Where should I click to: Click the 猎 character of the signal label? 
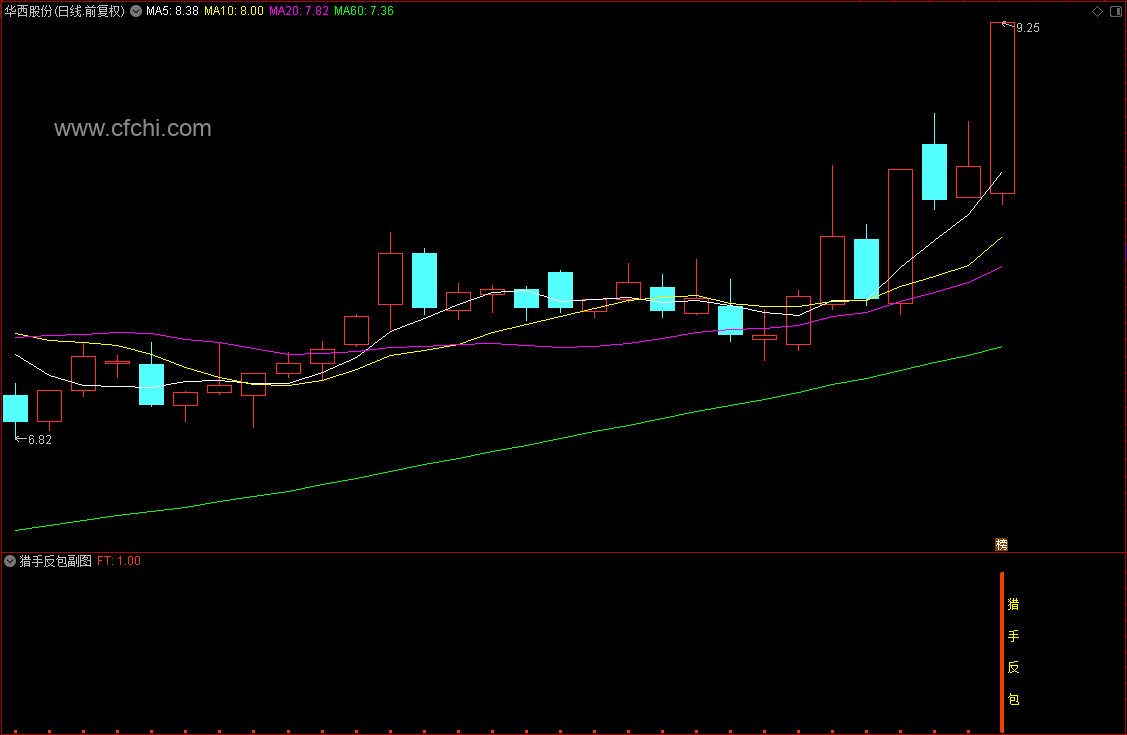click(1013, 604)
